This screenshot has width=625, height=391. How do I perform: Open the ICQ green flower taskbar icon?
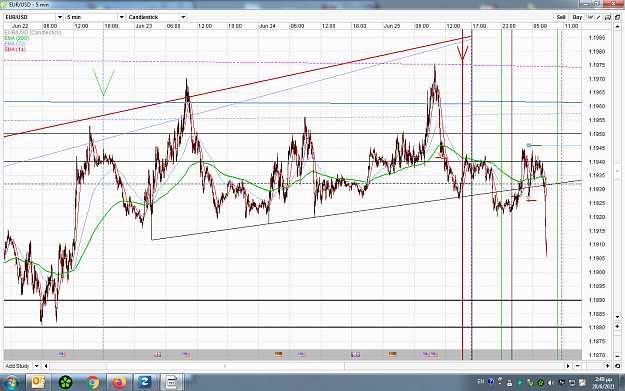coord(65,383)
